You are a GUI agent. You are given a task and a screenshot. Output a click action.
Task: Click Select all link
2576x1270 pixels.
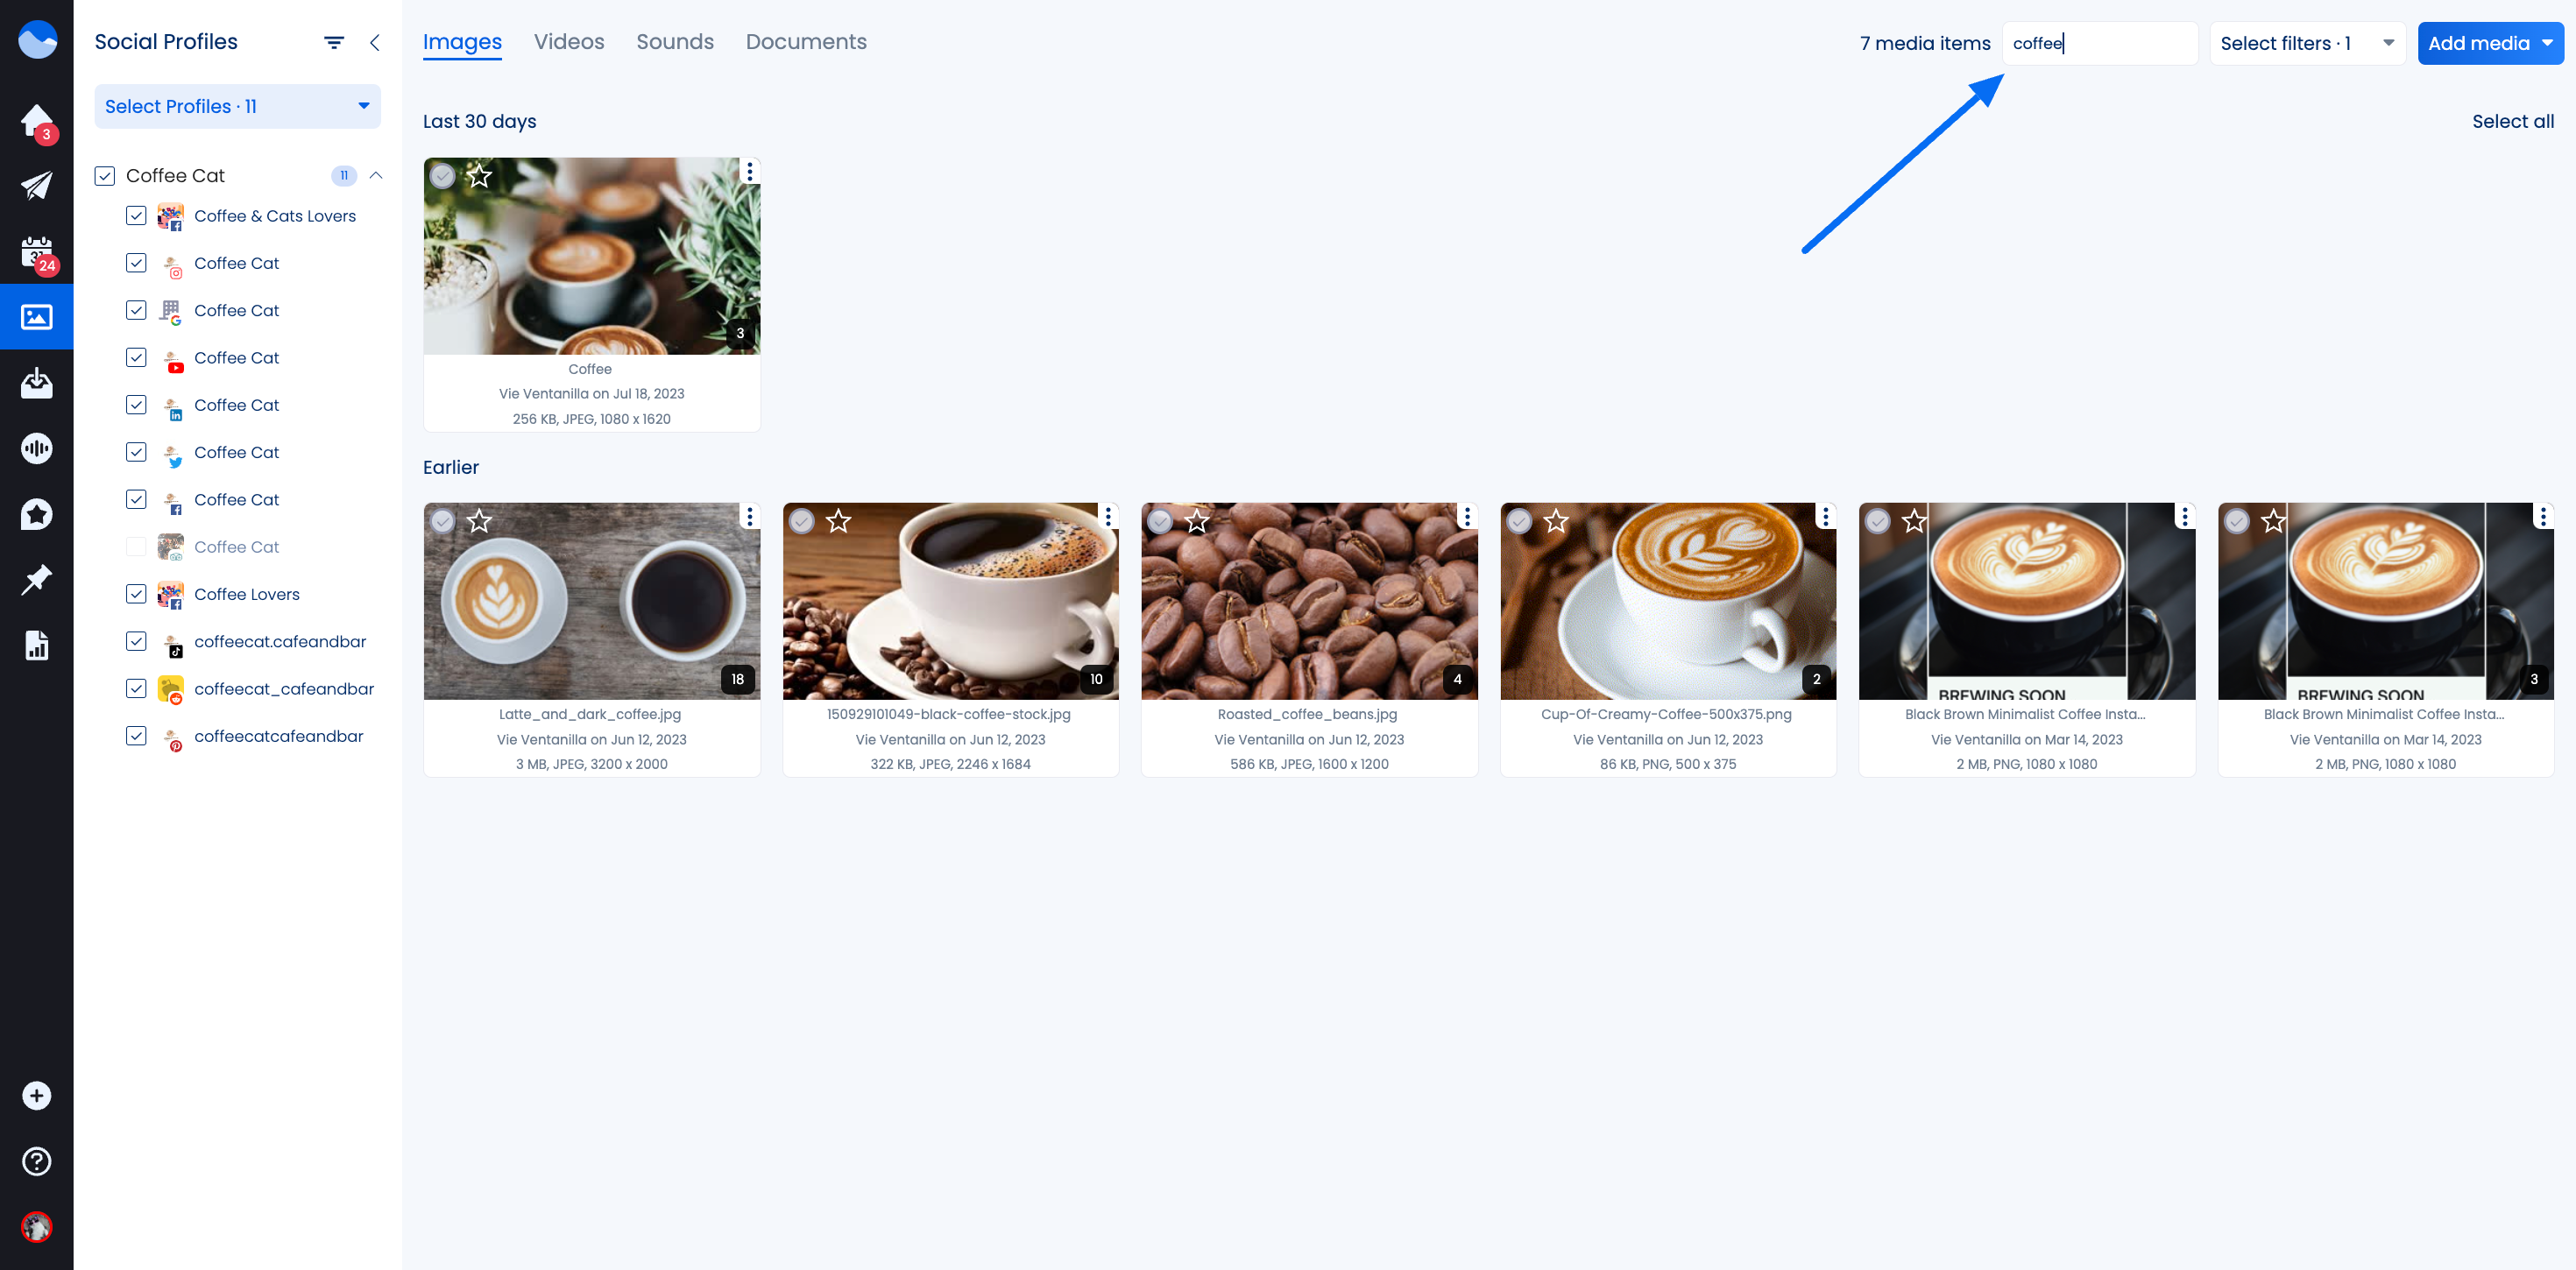click(2512, 121)
